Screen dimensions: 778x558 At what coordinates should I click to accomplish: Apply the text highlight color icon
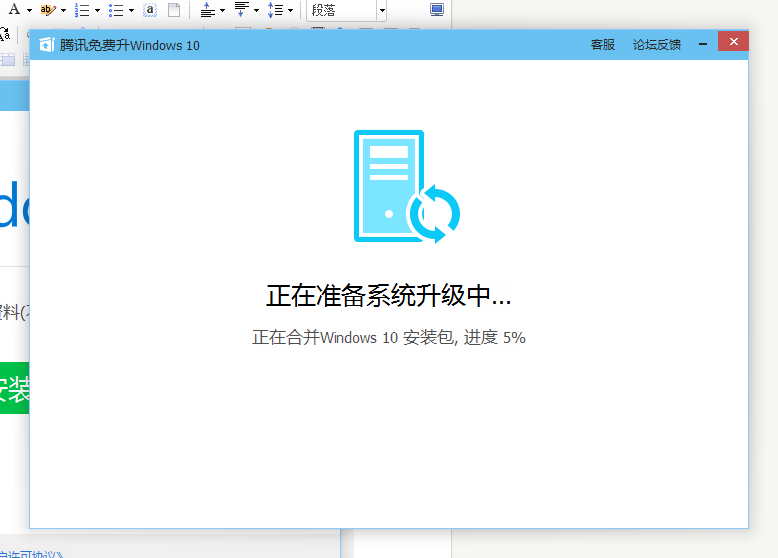[x=48, y=9]
